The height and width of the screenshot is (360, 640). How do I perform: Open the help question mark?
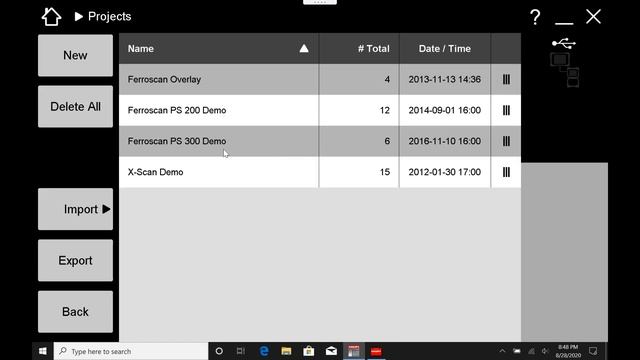pos(535,17)
